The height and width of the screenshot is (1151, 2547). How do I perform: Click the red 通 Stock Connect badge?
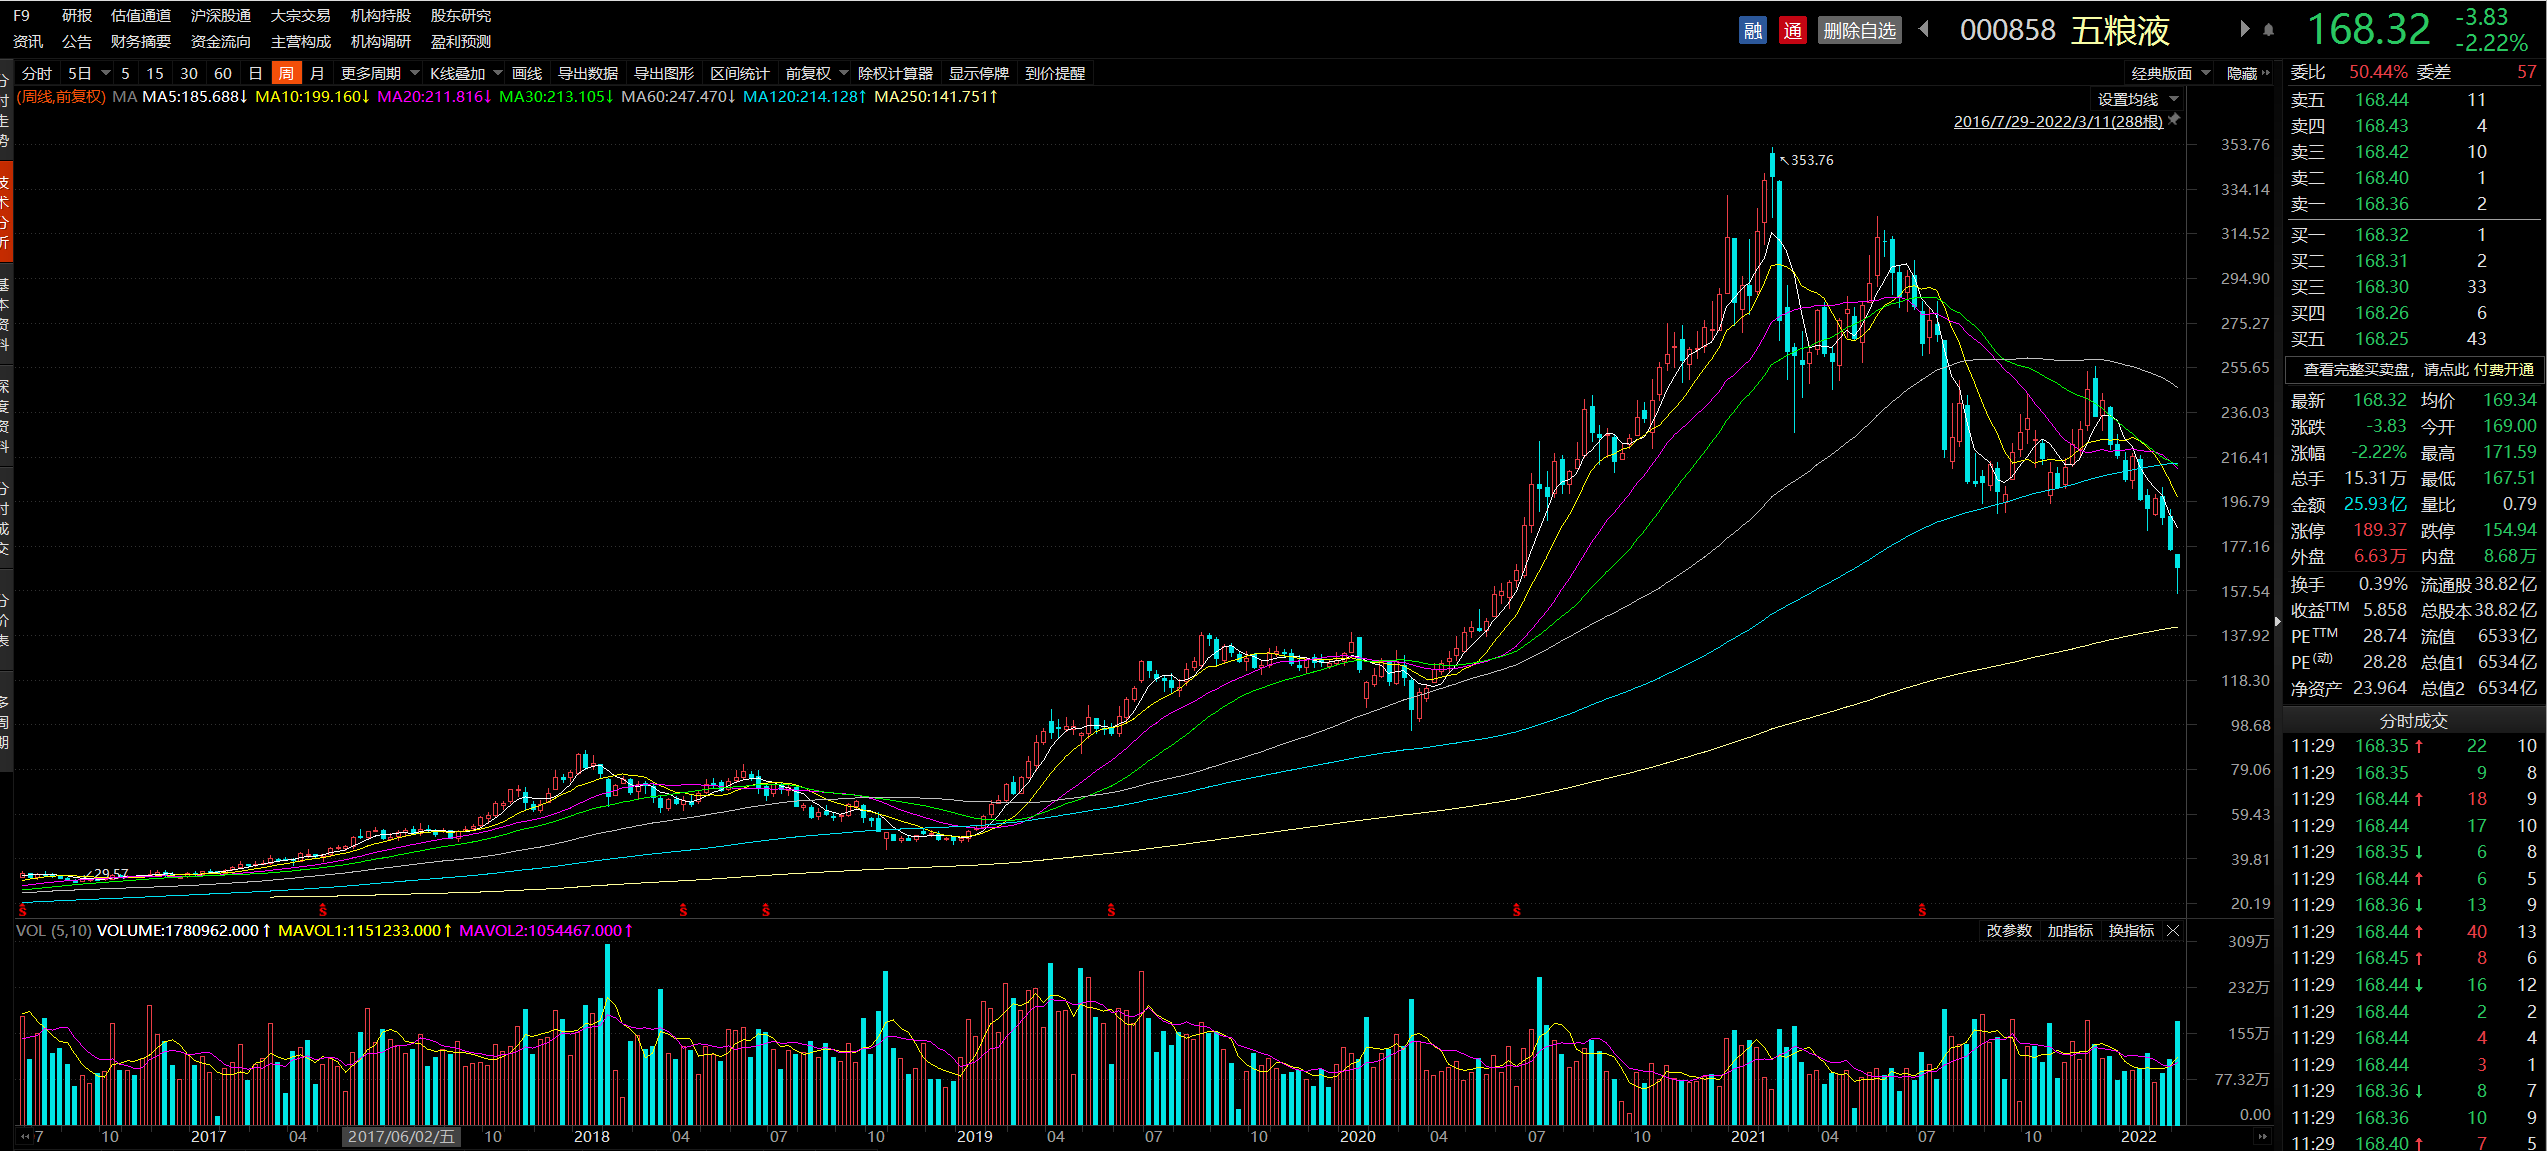(x=1792, y=31)
